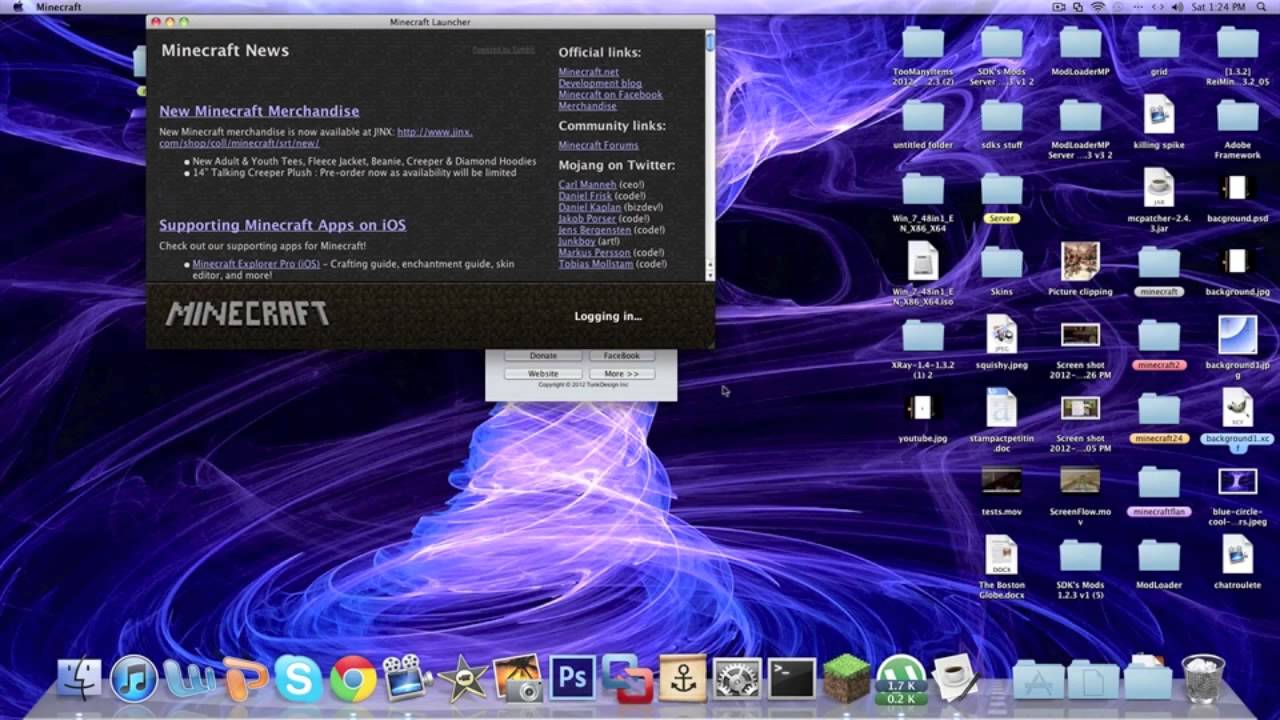Image resolution: width=1280 pixels, height=720 pixels.
Task: Launch iTunes from the dock
Action: click(x=134, y=679)
